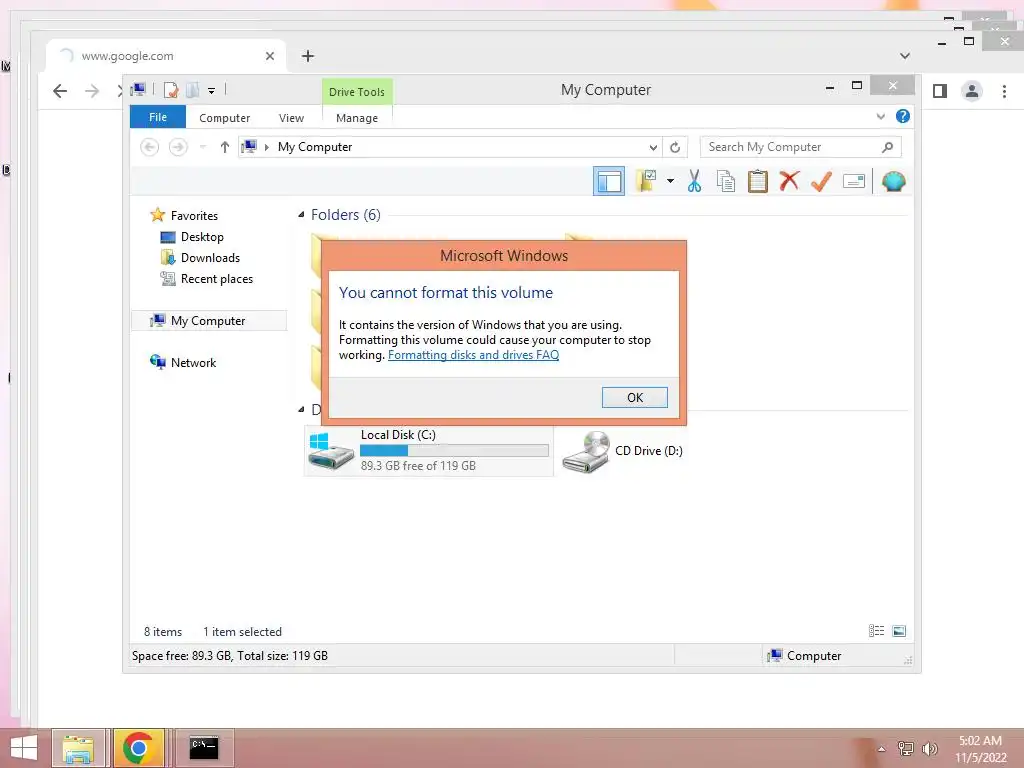
Task: Collapse the Devices and drives group
Action: tap(301, 409)
